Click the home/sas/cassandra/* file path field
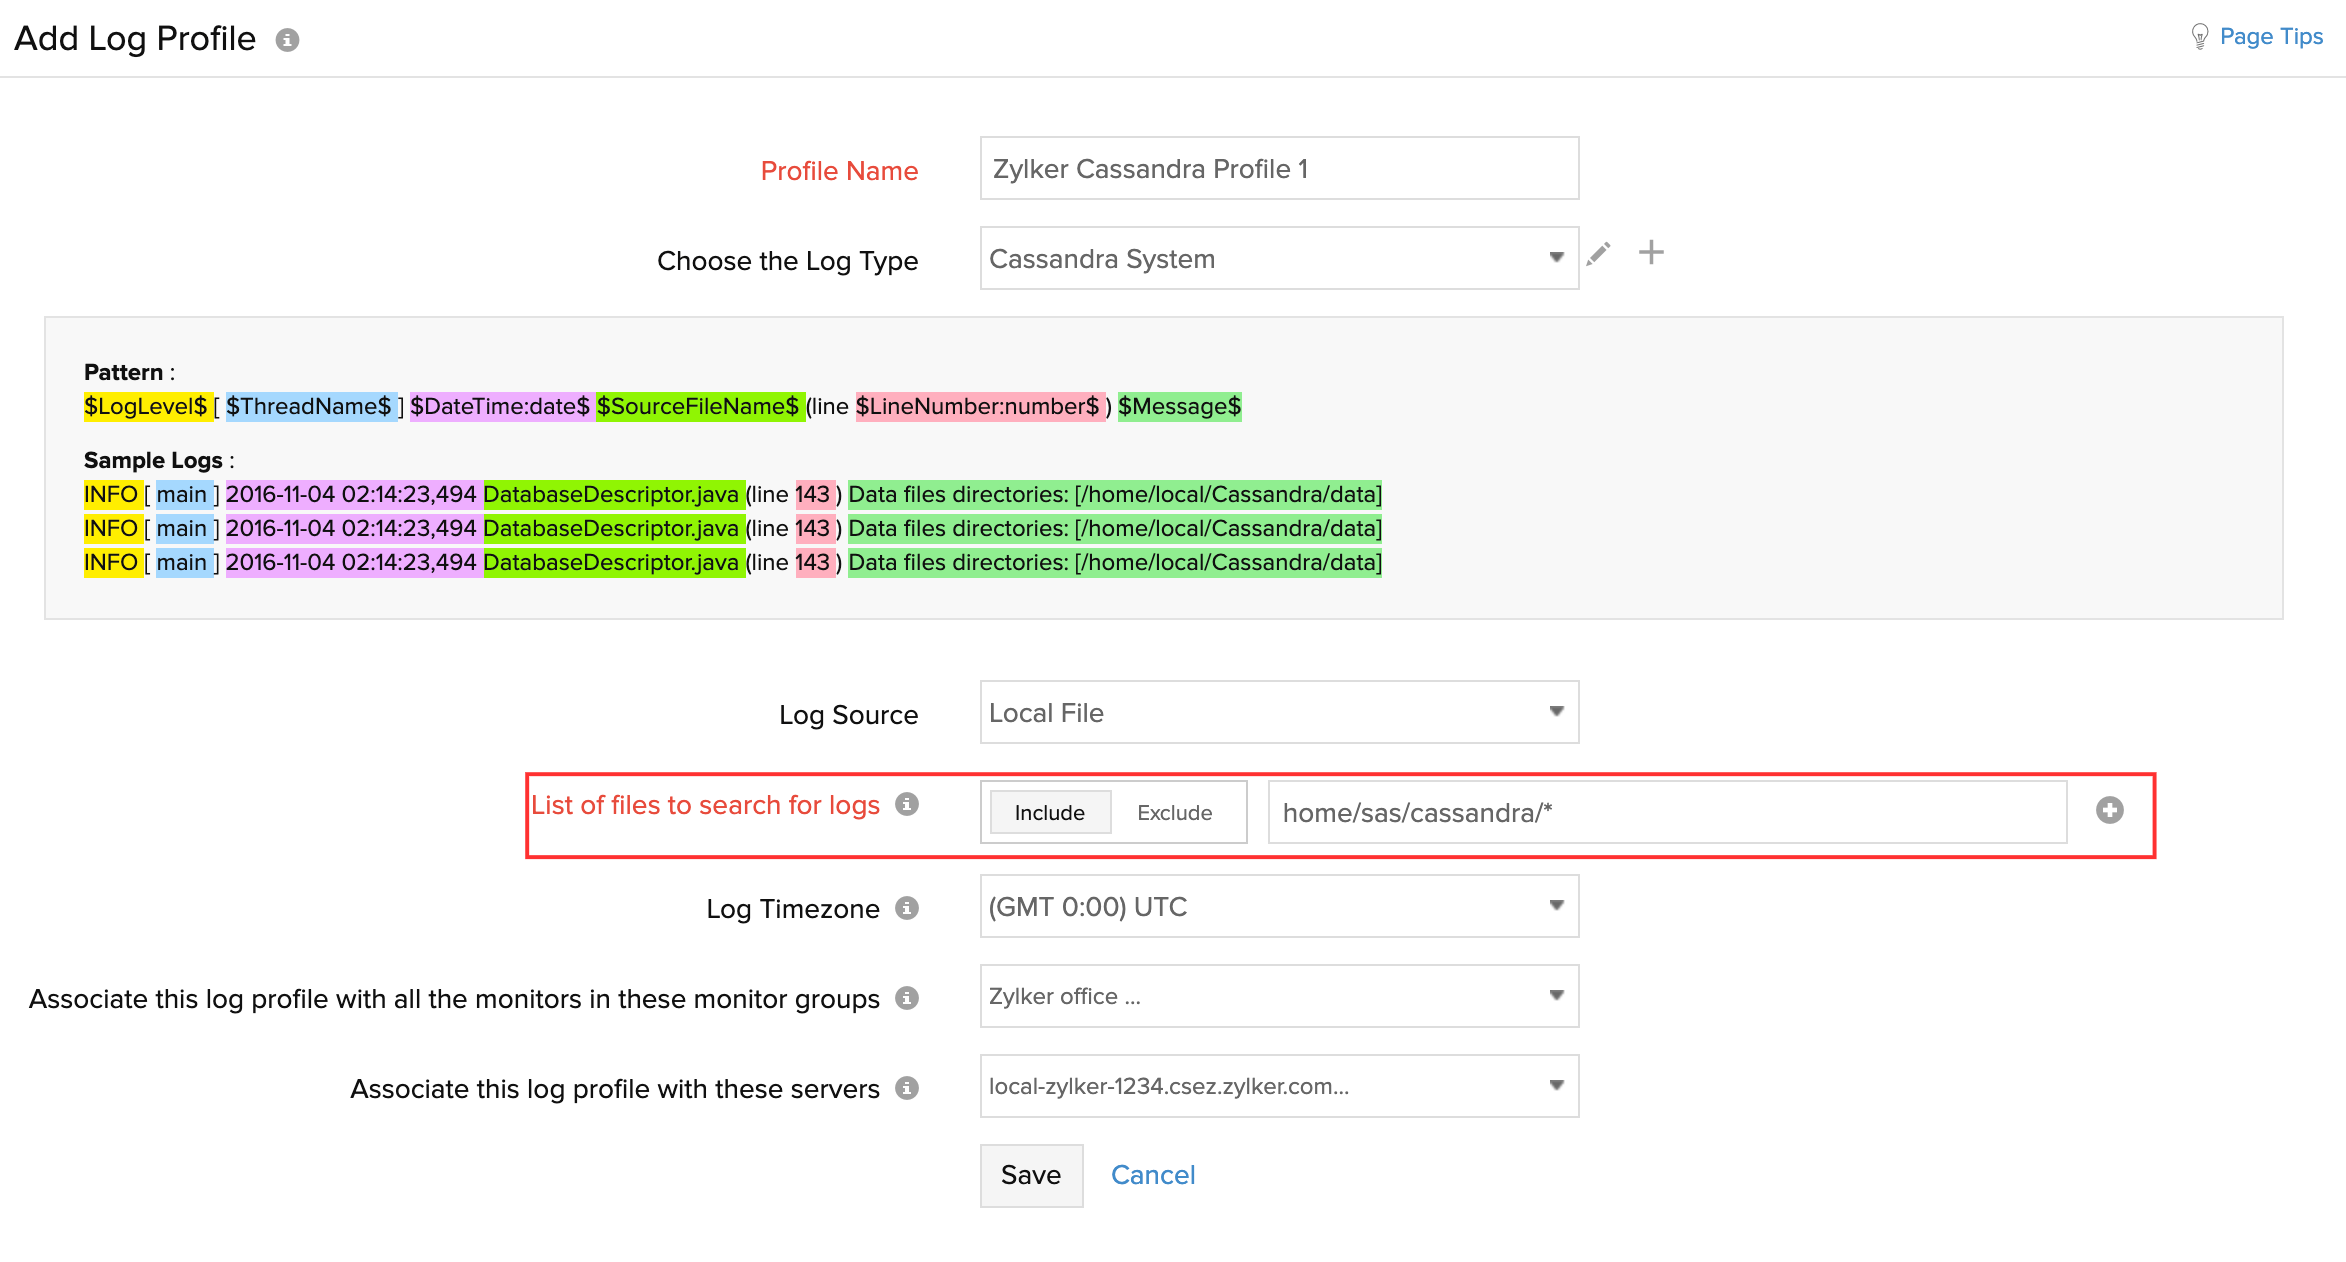The height and width of the screenshot is (1262, 2346). [x=1666, y=813]
